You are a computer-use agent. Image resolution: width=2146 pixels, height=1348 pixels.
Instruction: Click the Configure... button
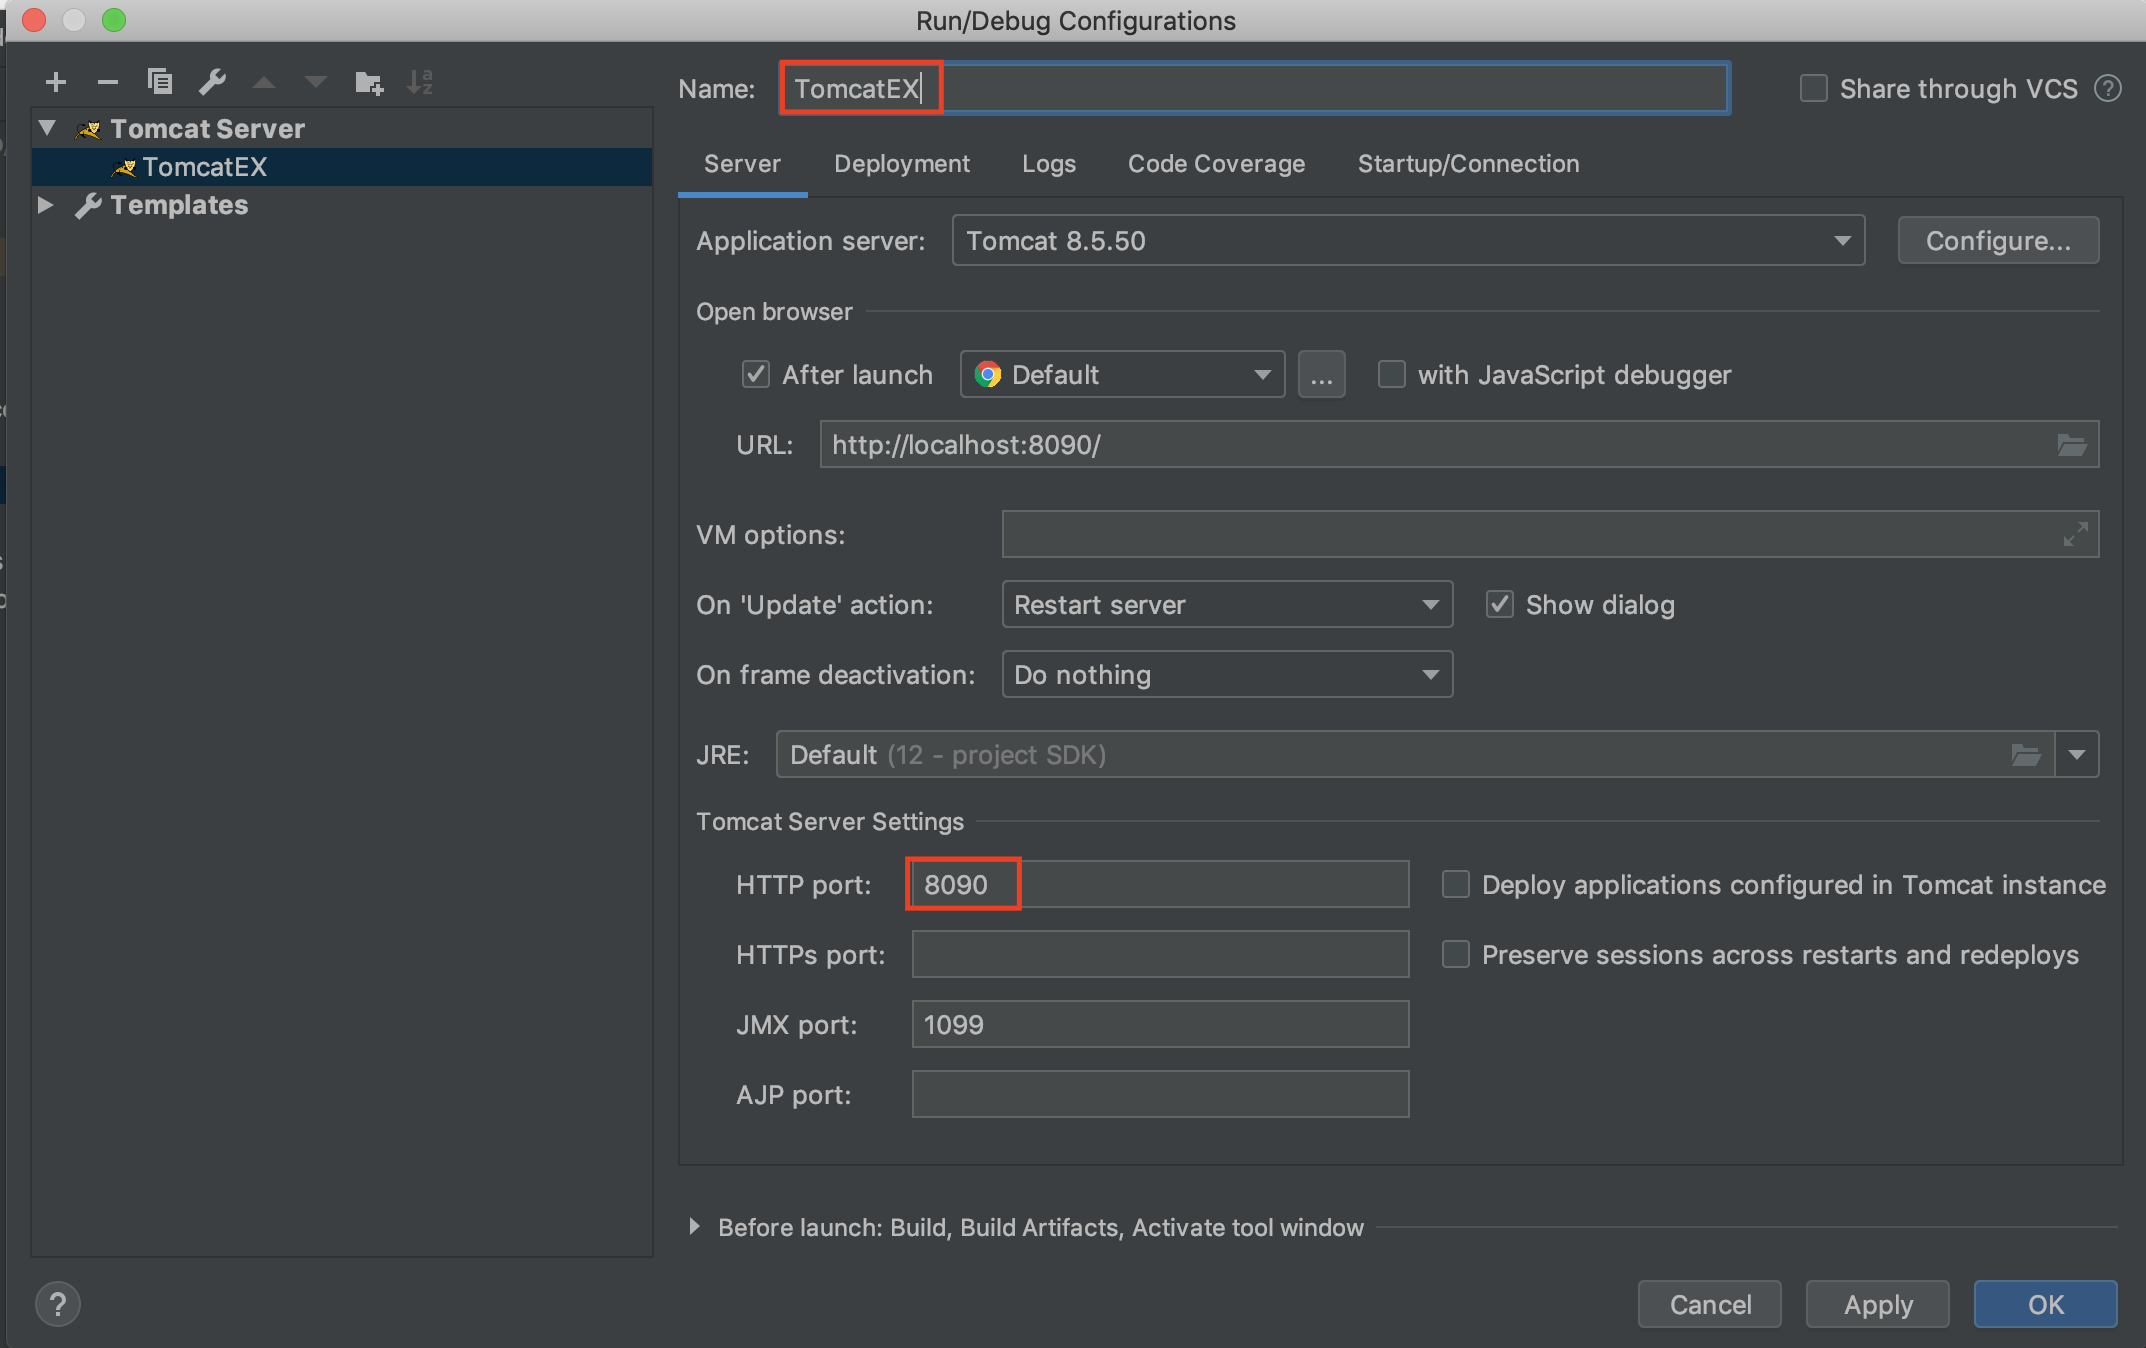point(1998,241)
